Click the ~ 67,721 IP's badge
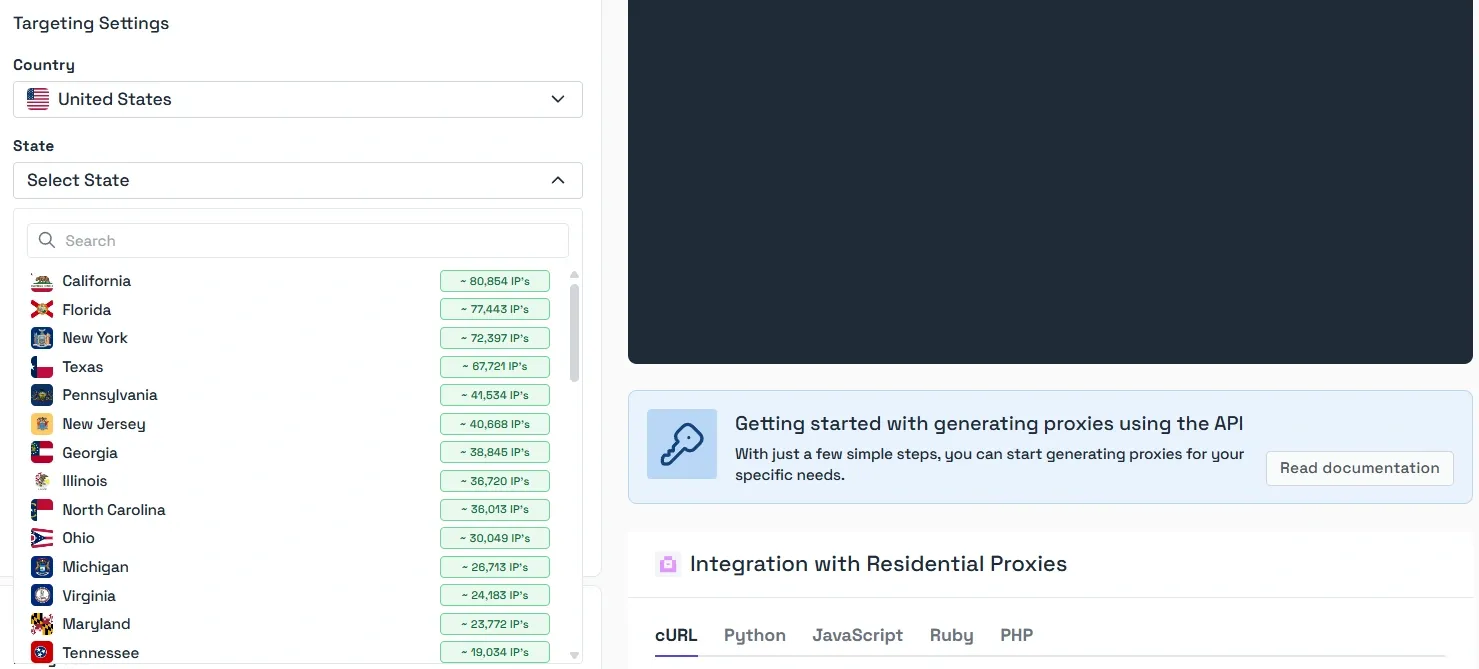This screenshot has width=1479, height=669. (495, 367)
